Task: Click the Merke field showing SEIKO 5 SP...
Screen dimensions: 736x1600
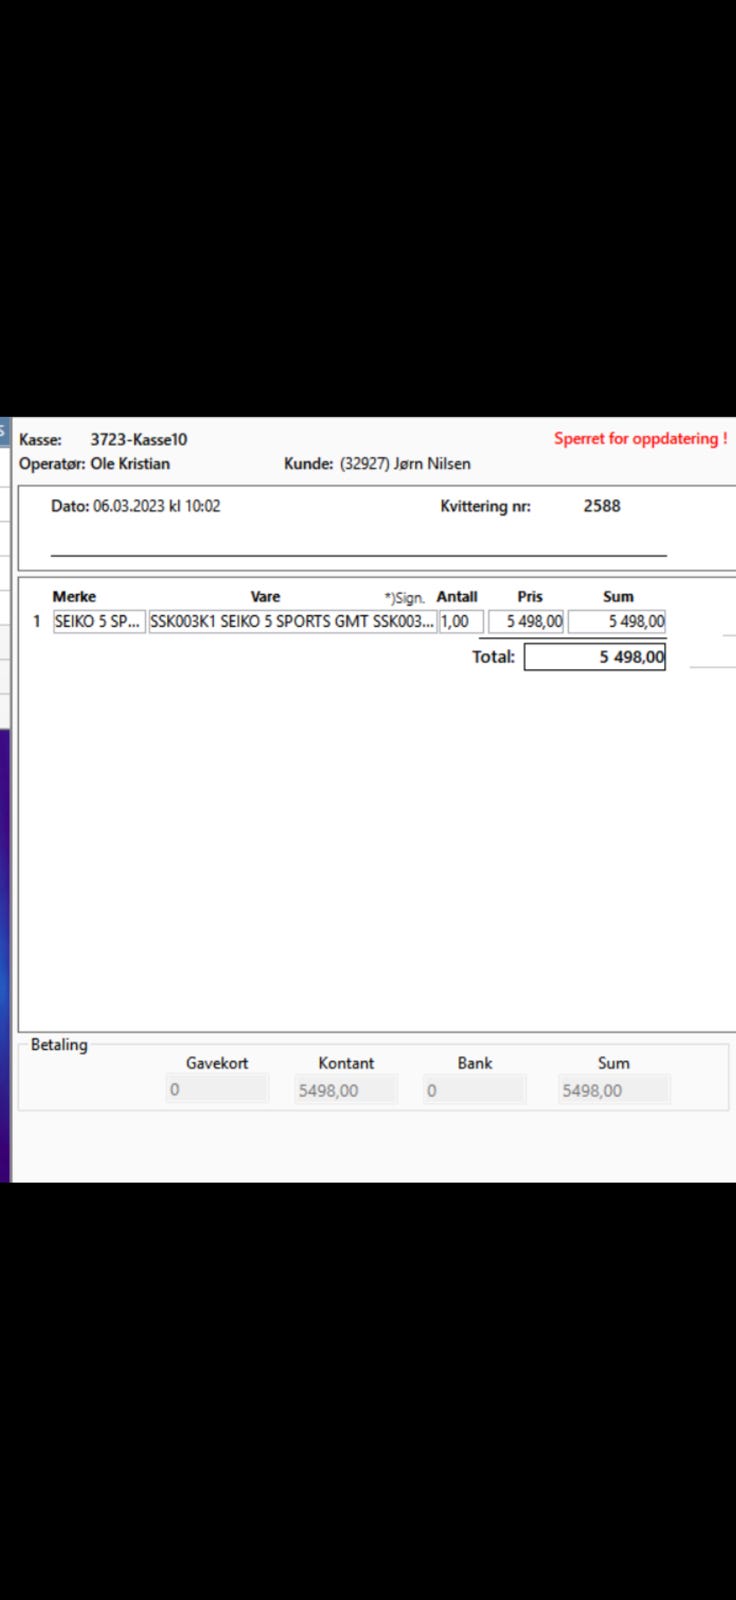Action: click(x=99, y=621)
